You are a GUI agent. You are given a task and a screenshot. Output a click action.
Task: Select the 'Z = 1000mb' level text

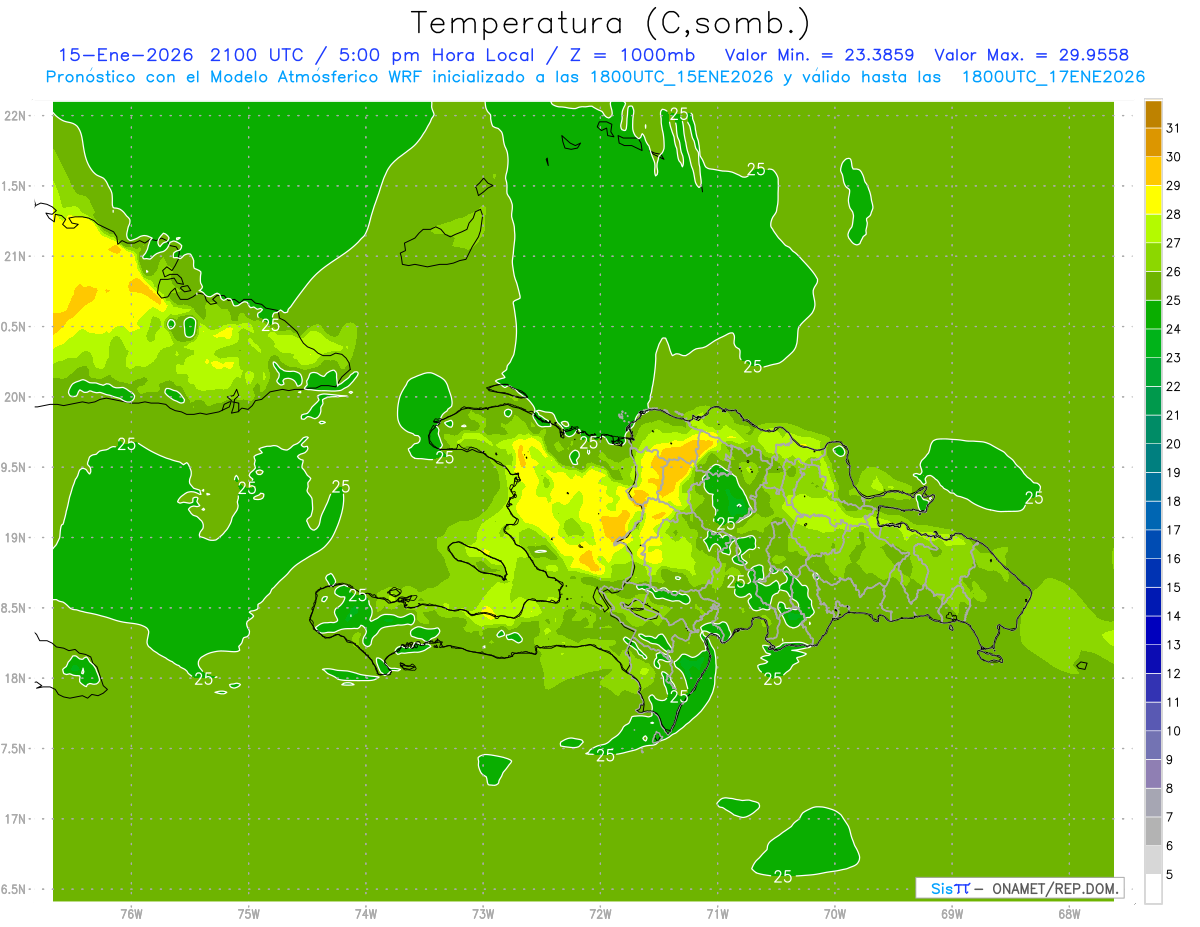tap(634, 55)
